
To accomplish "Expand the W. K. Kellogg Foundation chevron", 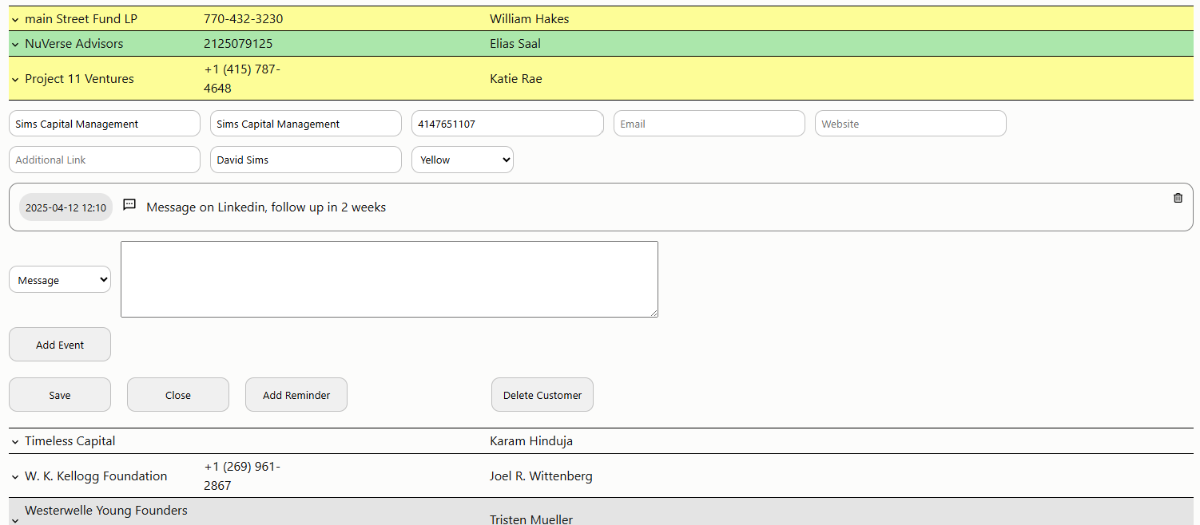I will coord(15,477).
